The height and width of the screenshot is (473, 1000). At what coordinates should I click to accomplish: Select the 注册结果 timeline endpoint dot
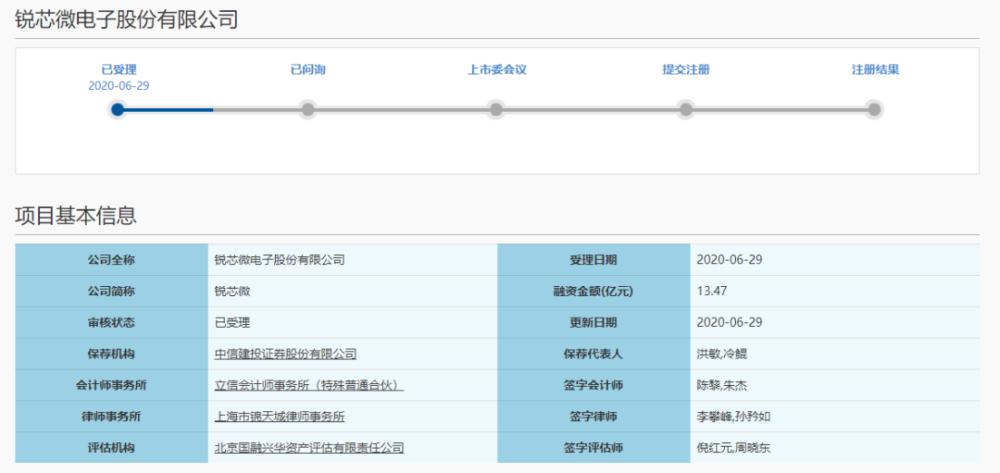874,109
